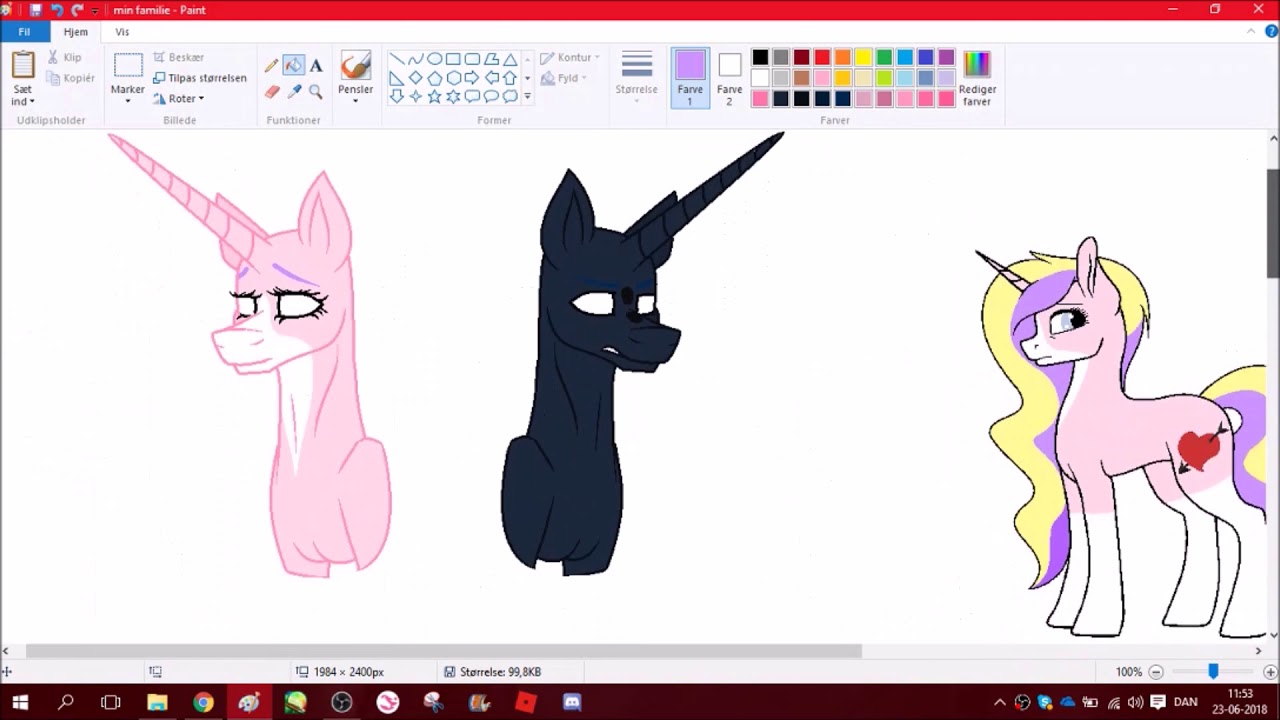Open the Kontur outline dropdown
The width and height of the screenshot is (1280, 720).
pyautogui.click(x=570, y=58)
